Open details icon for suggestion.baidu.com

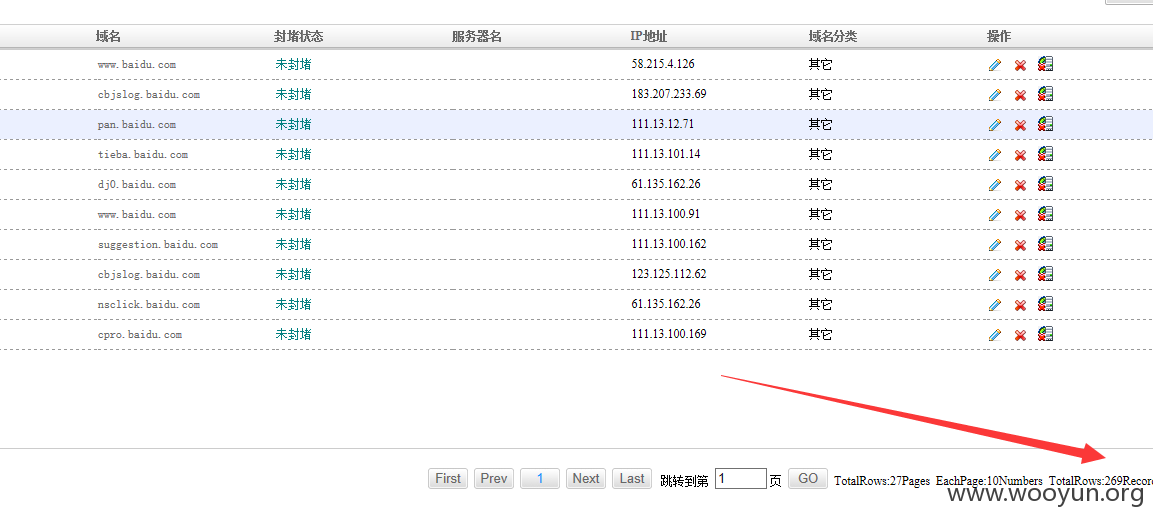click(1046, 244)
